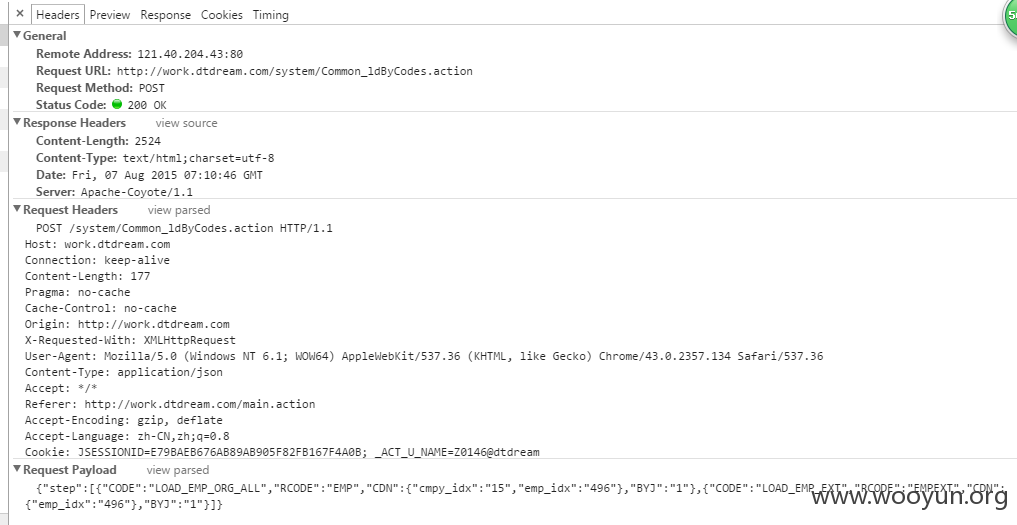1017x525 pixels.
Task: Click the Request URL value
Action: point(294,71)
